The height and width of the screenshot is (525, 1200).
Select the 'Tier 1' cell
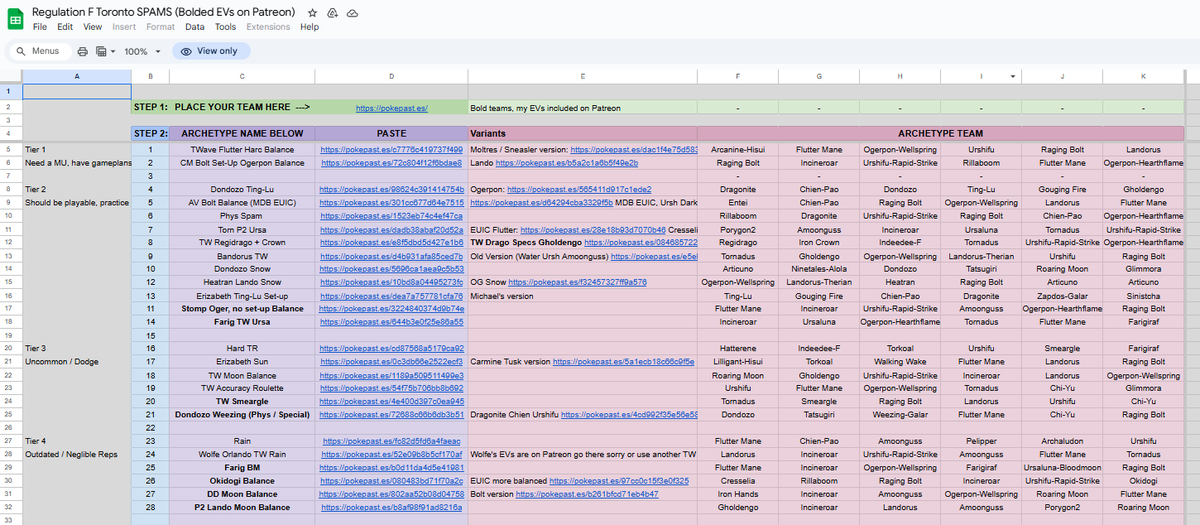click(x=77, y=149)
